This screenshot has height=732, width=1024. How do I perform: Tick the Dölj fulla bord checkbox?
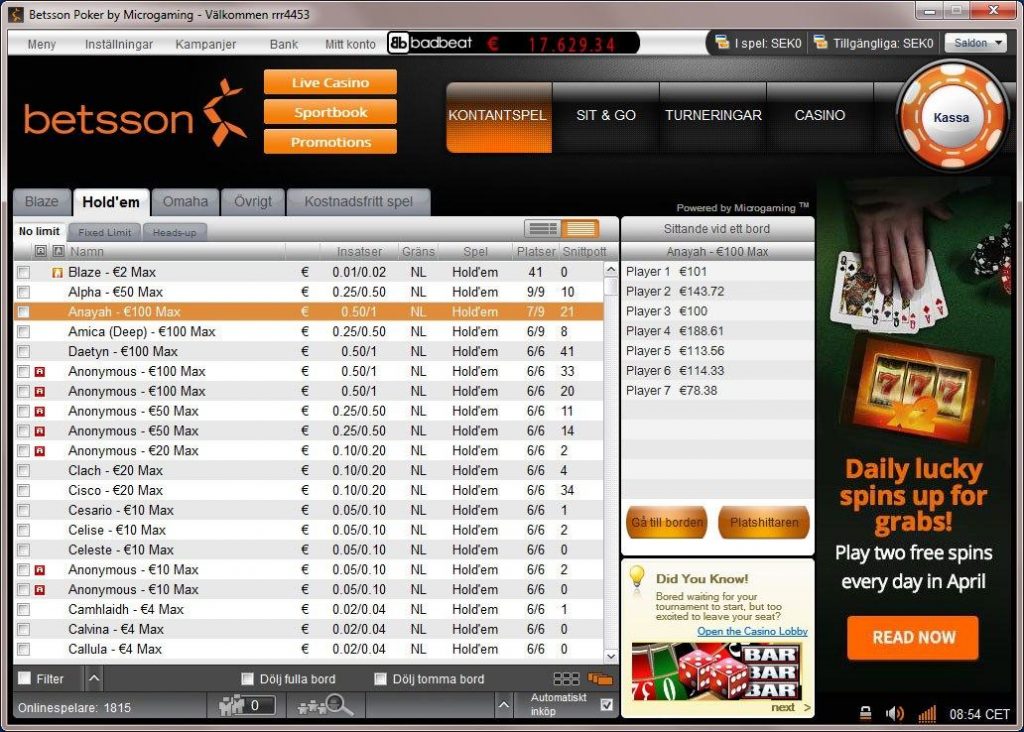point(248,679)
